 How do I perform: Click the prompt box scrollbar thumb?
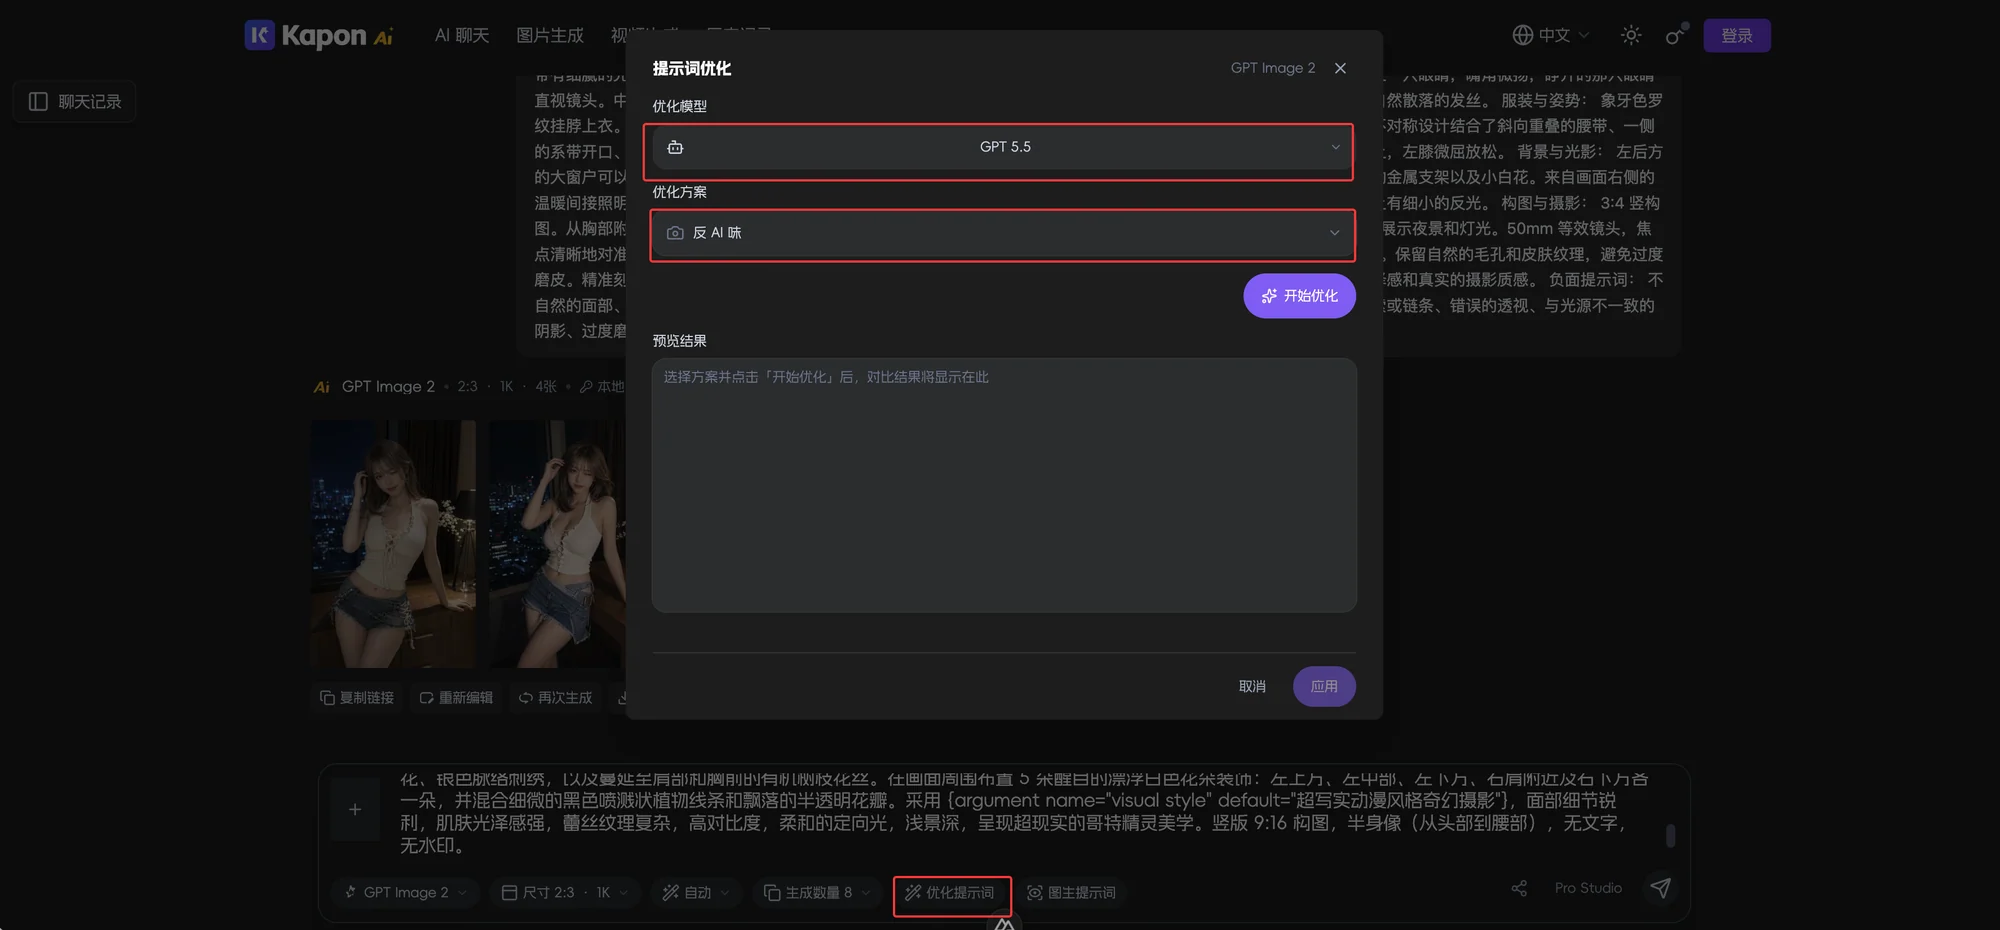(x=1670, y=835)
